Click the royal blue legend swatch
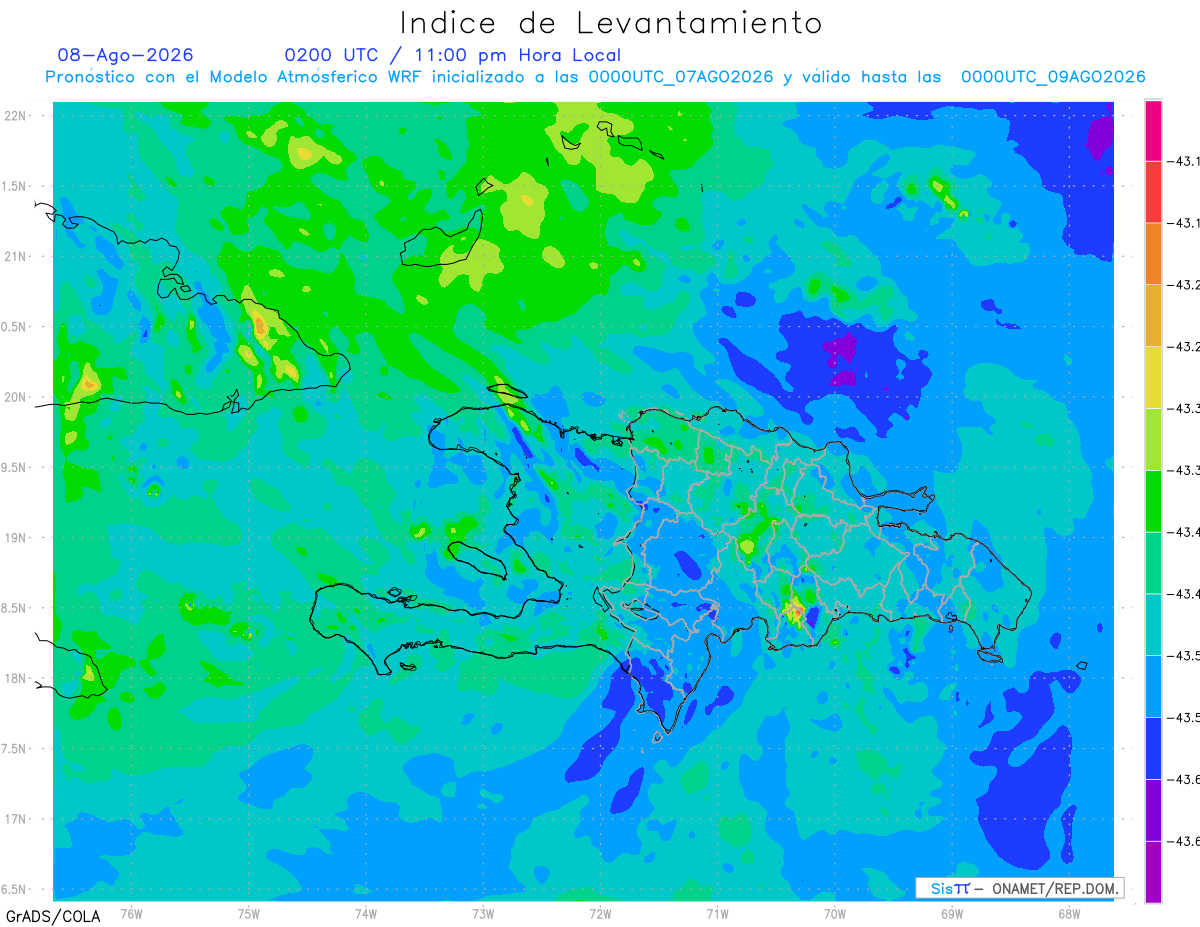 [x=1153, y=747]
